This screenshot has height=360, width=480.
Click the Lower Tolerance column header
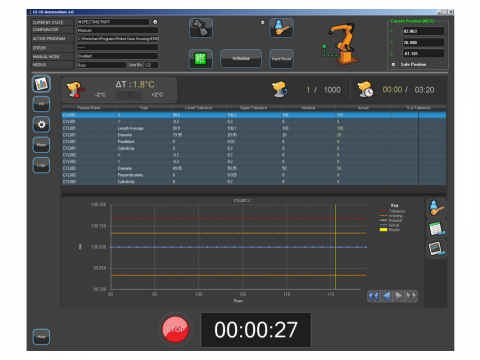[x=199, y=108]
